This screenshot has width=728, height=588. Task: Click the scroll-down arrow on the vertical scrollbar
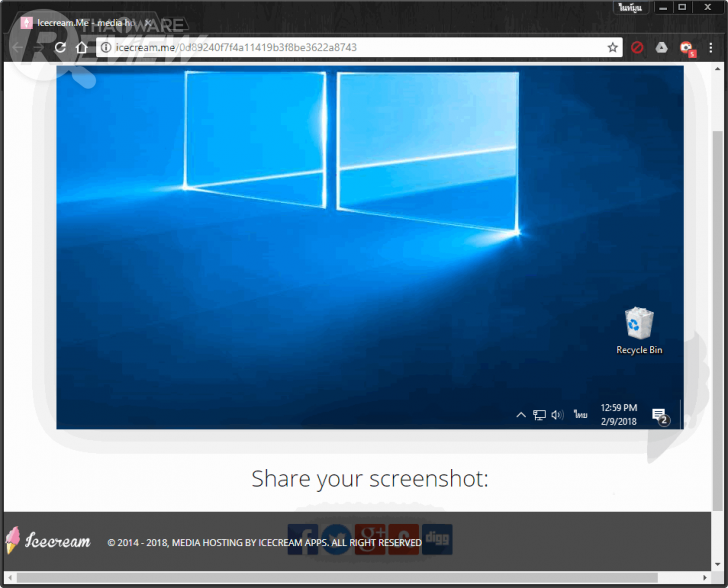[717, 564]
